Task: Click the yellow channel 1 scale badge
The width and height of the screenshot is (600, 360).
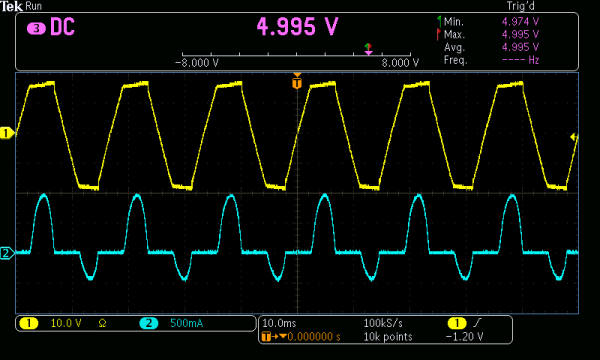Action: point(29,323)
